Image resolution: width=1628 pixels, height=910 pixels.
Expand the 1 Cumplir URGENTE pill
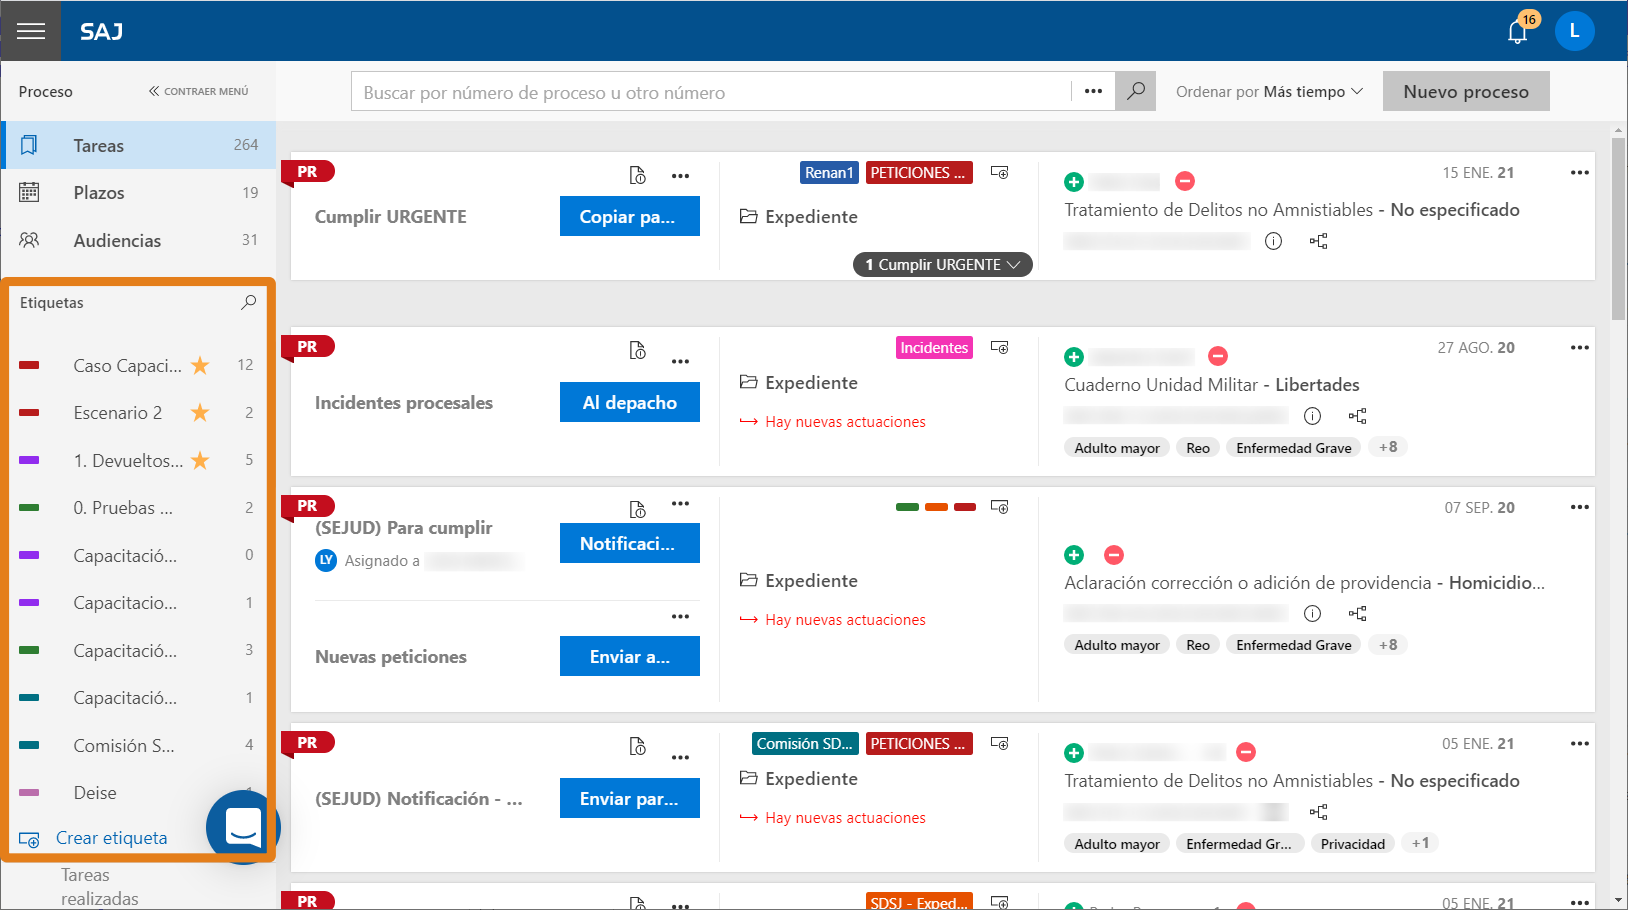point(942,264)
